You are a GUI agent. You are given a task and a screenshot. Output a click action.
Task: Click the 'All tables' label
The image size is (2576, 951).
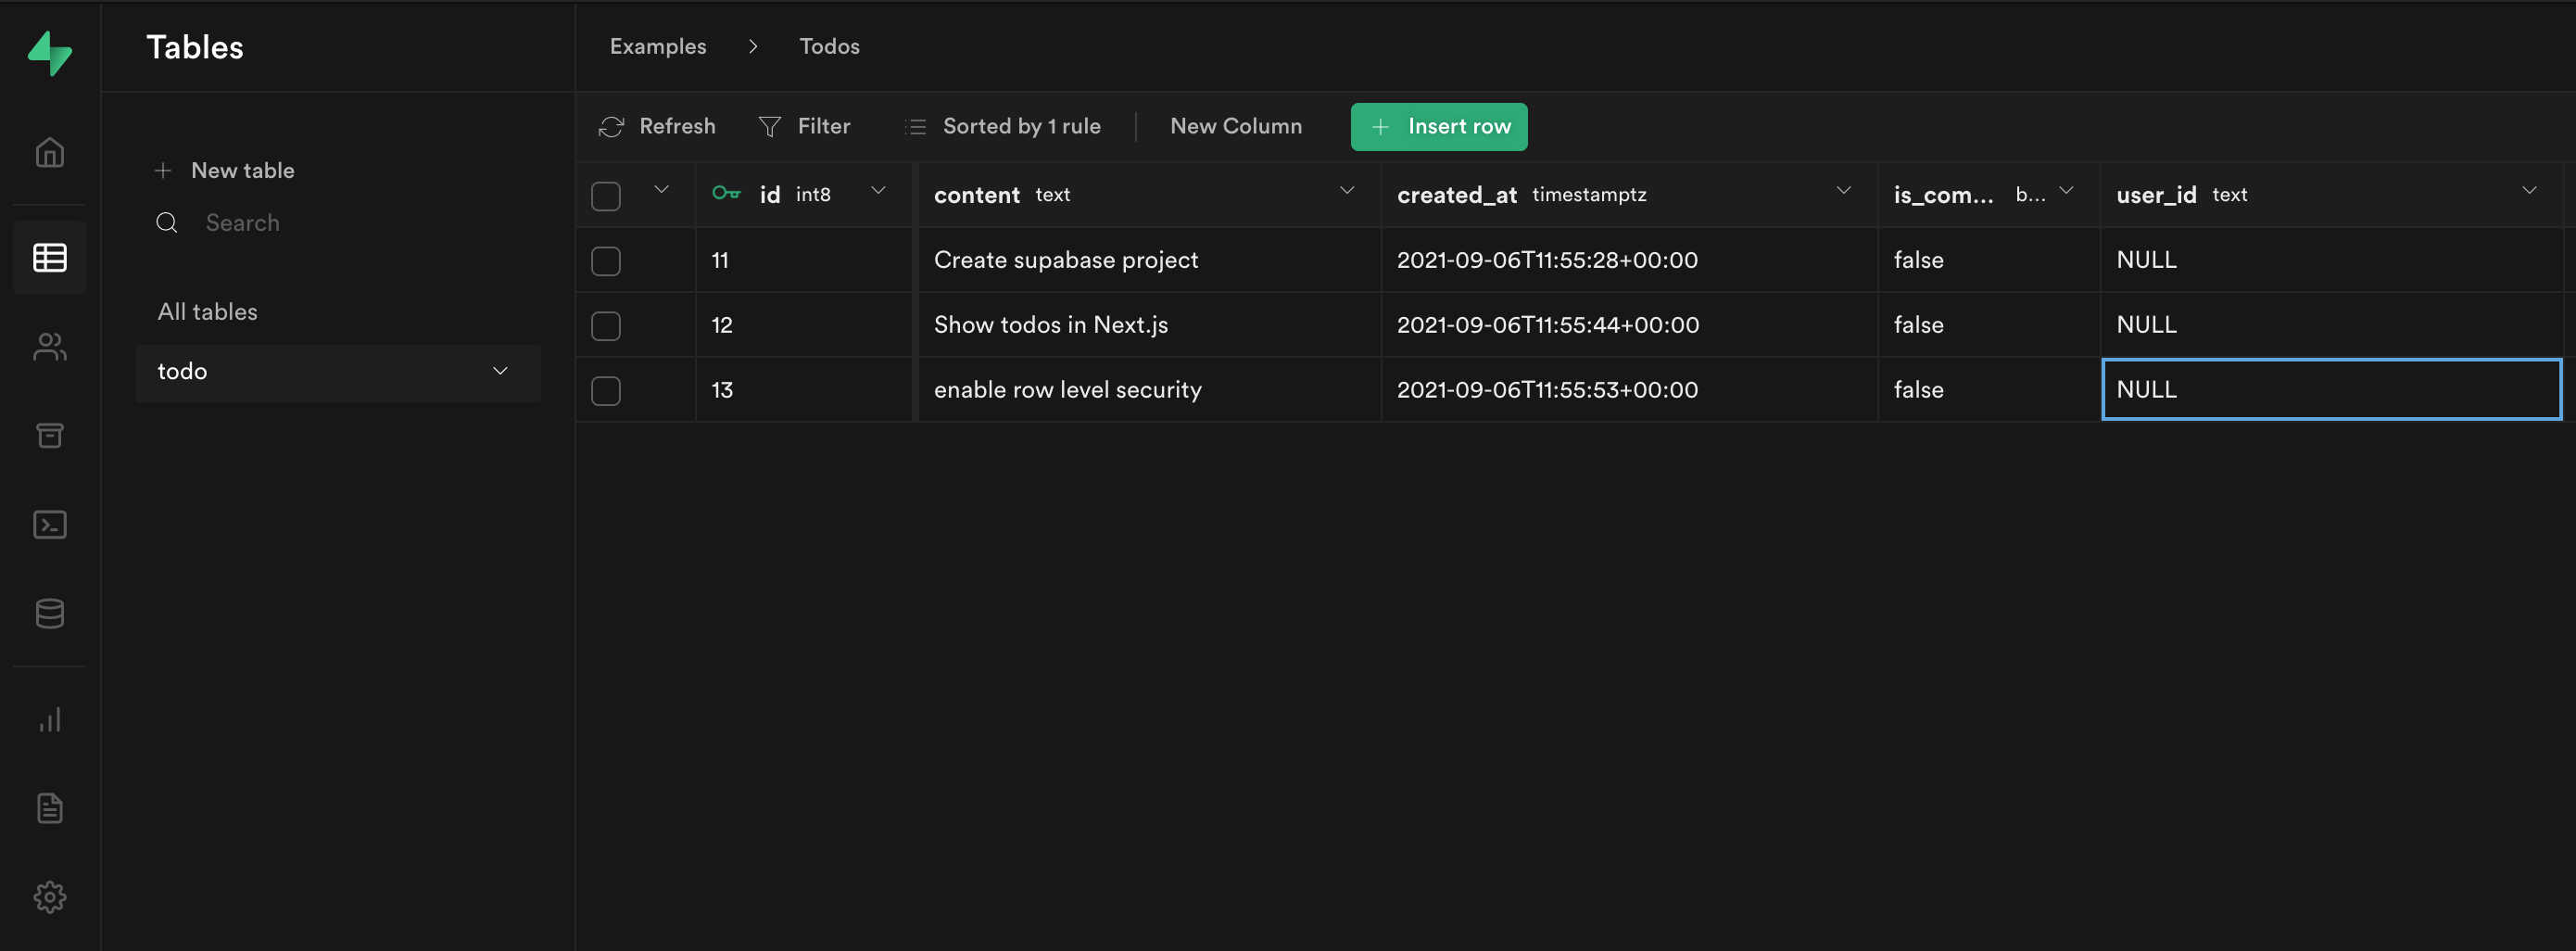[x=207, y=312]
